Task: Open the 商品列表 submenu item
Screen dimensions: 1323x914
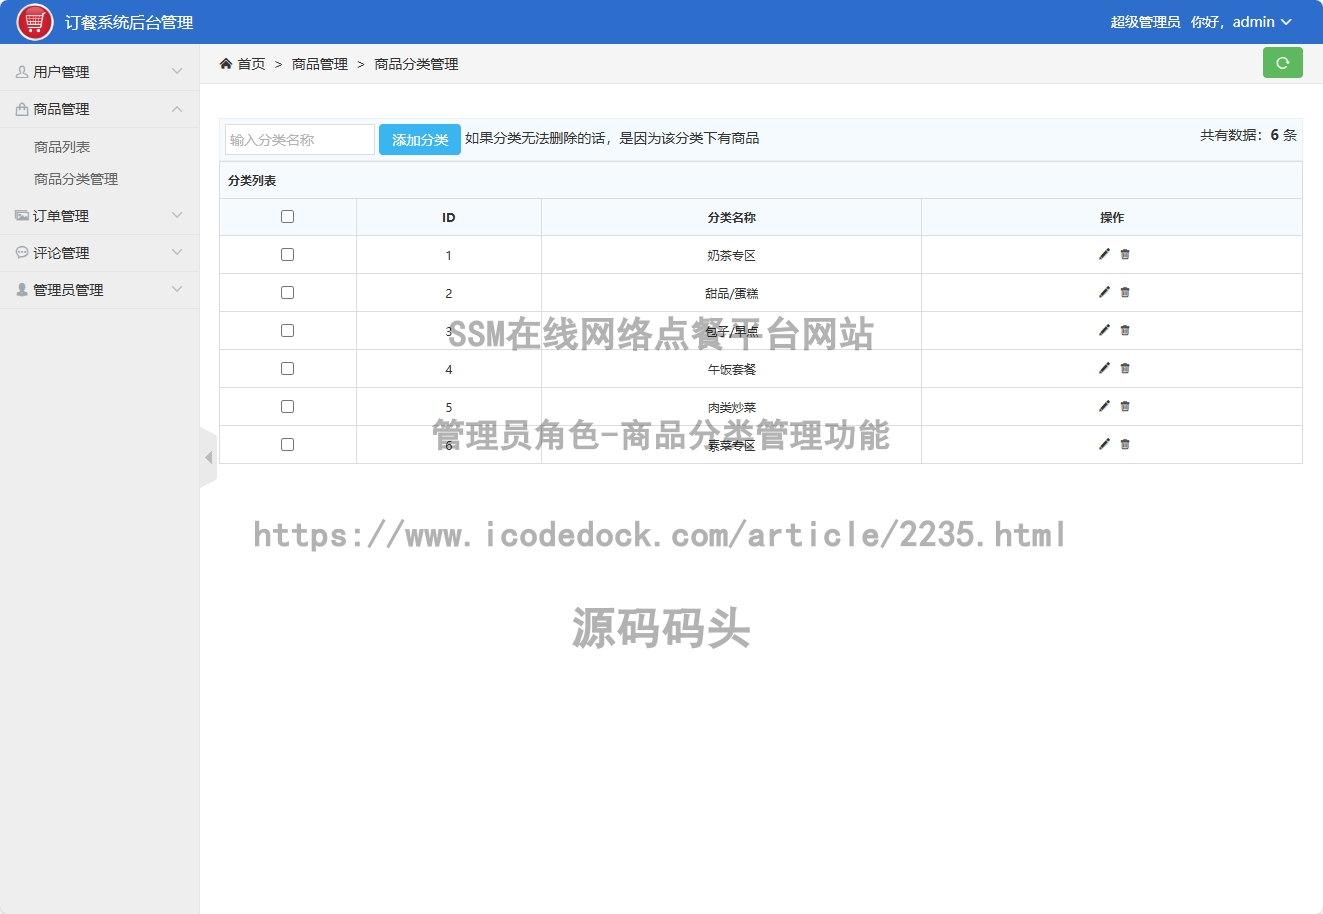Action: click(x=62, y=147)
